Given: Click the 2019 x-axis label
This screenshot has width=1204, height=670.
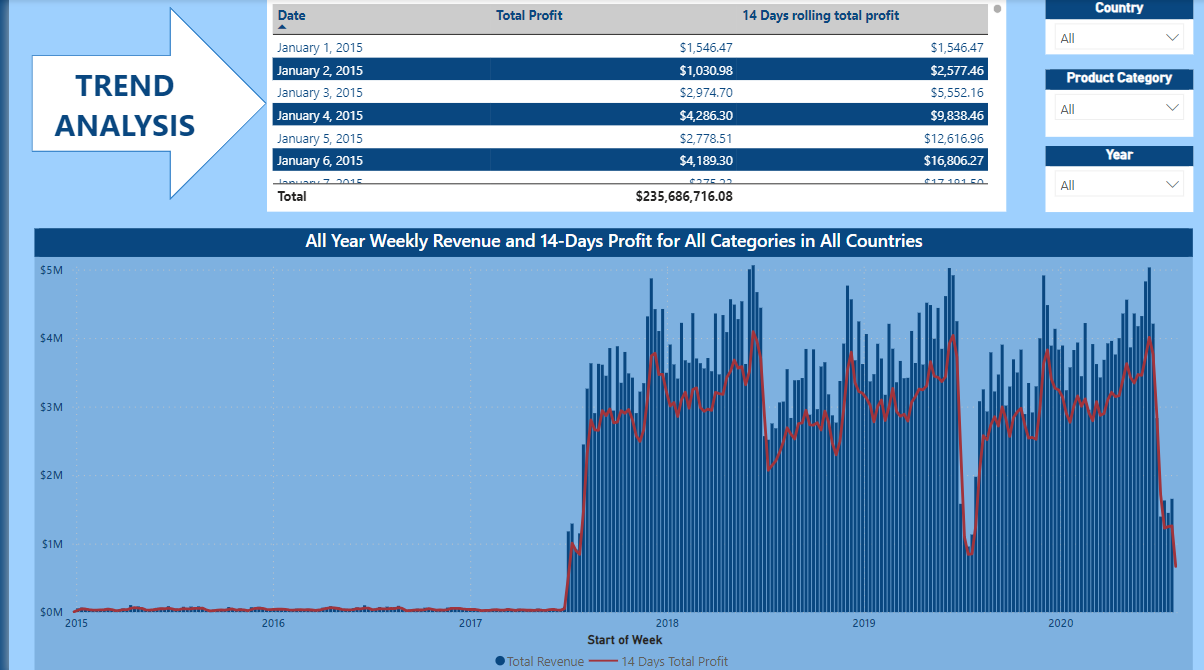Looking at the screenshot, I should coord(864,624).
